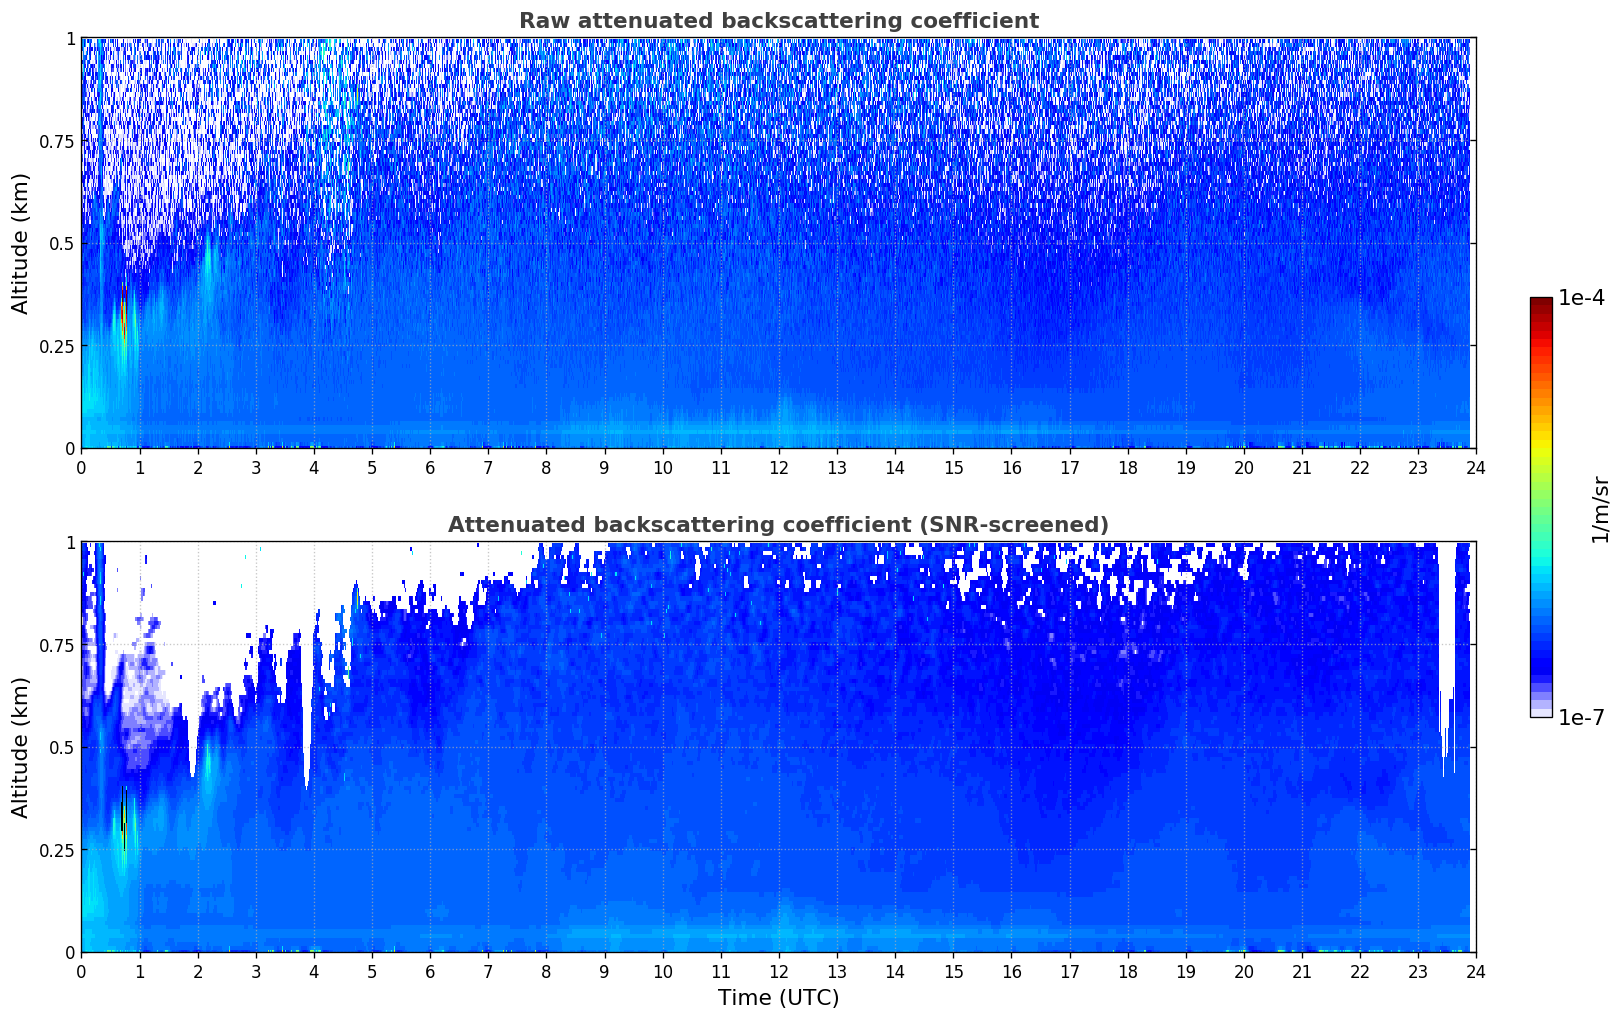Click hour 18 tick on the upper time axis
Screen dimensions: 1621x1020
point(1127,468)
